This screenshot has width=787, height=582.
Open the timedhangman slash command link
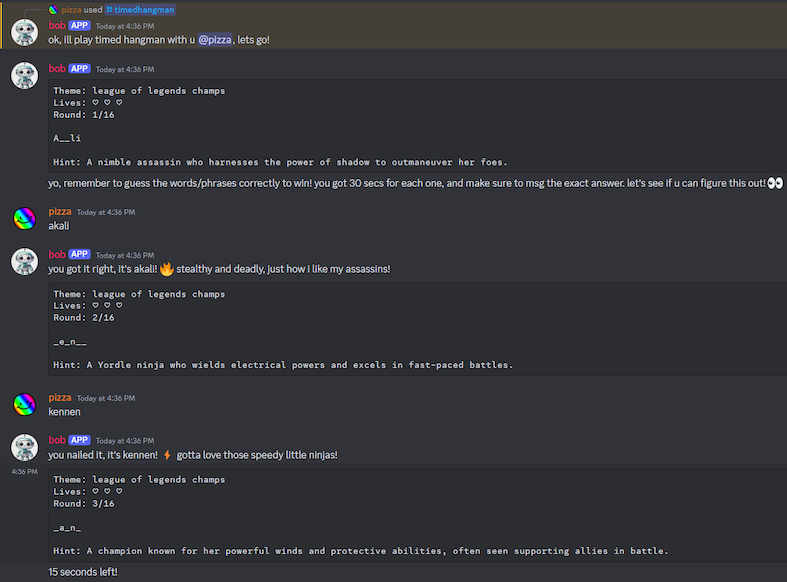pos(140,10)
